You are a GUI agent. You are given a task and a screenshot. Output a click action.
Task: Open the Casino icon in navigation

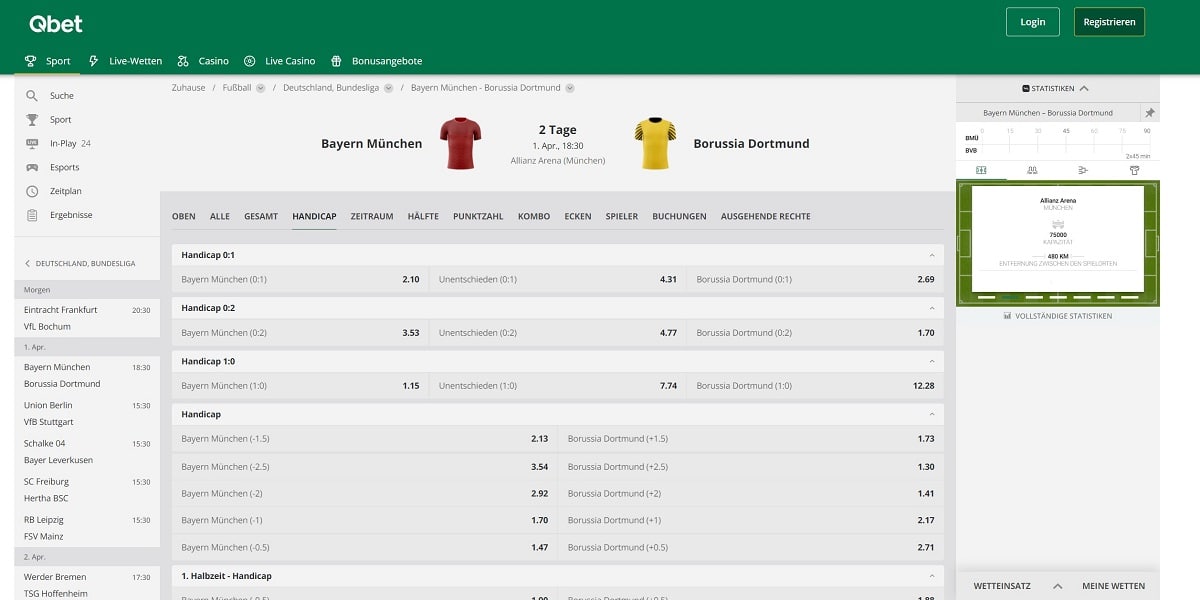183,61
